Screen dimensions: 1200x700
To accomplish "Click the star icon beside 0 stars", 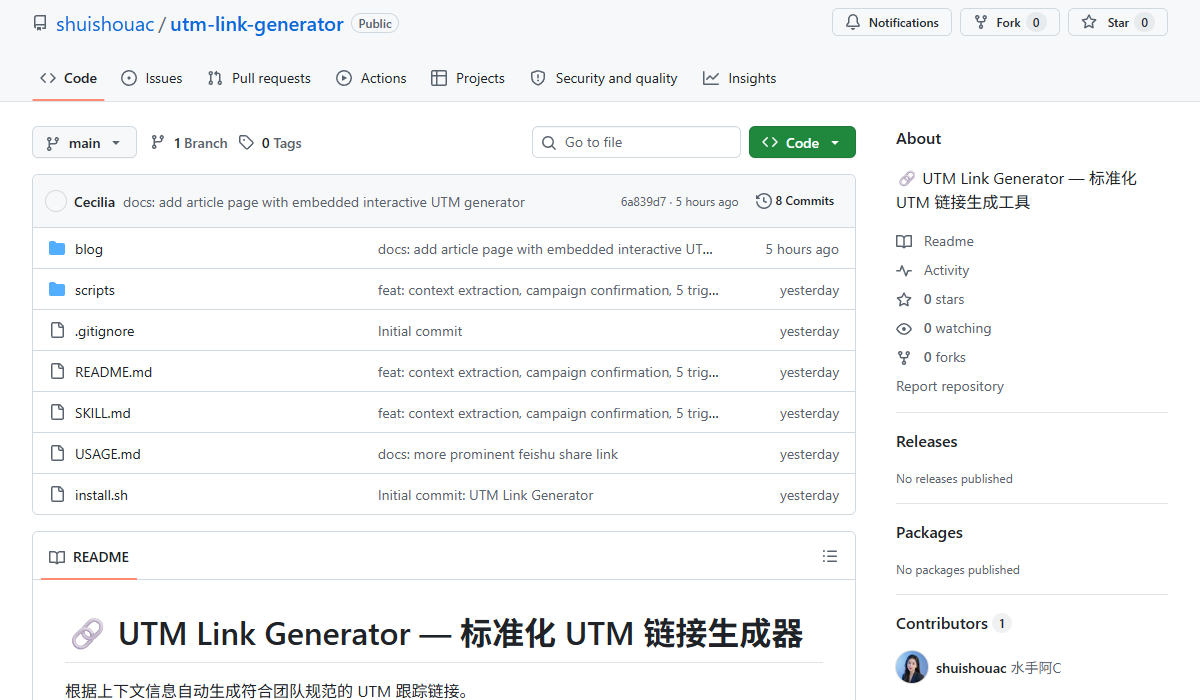I will coord(904,299).
